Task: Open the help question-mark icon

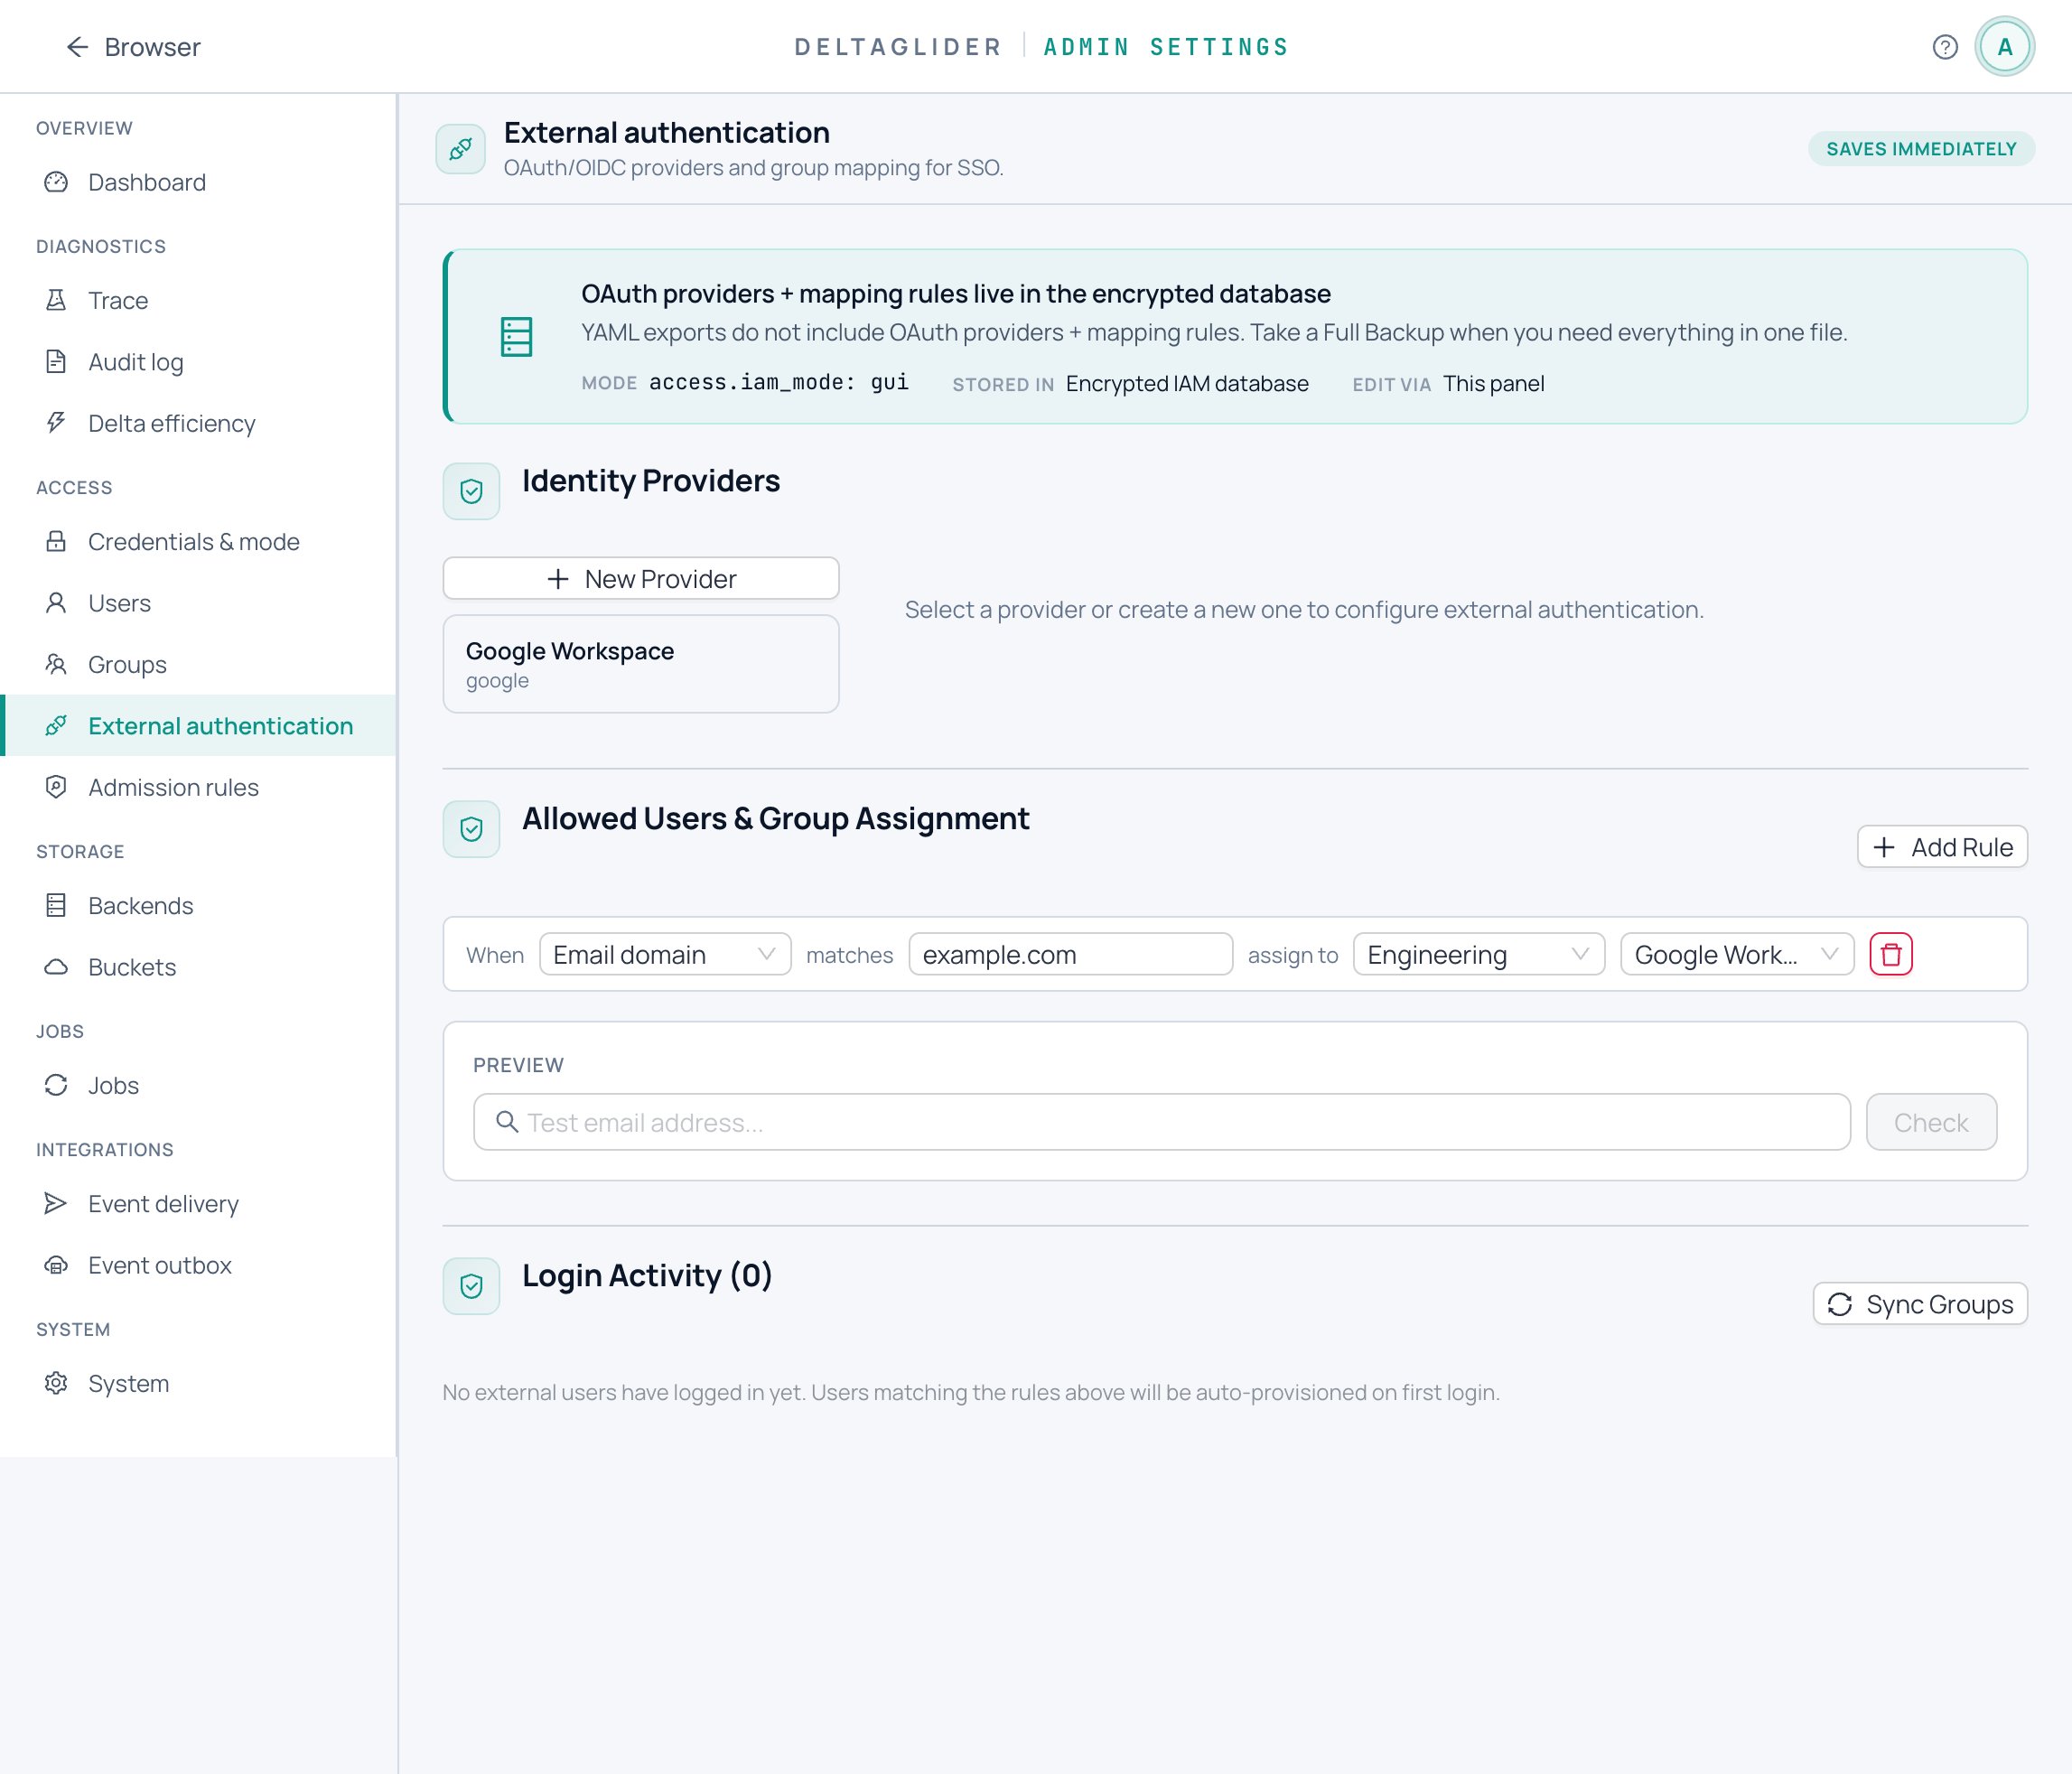Action: point(1945,47)
